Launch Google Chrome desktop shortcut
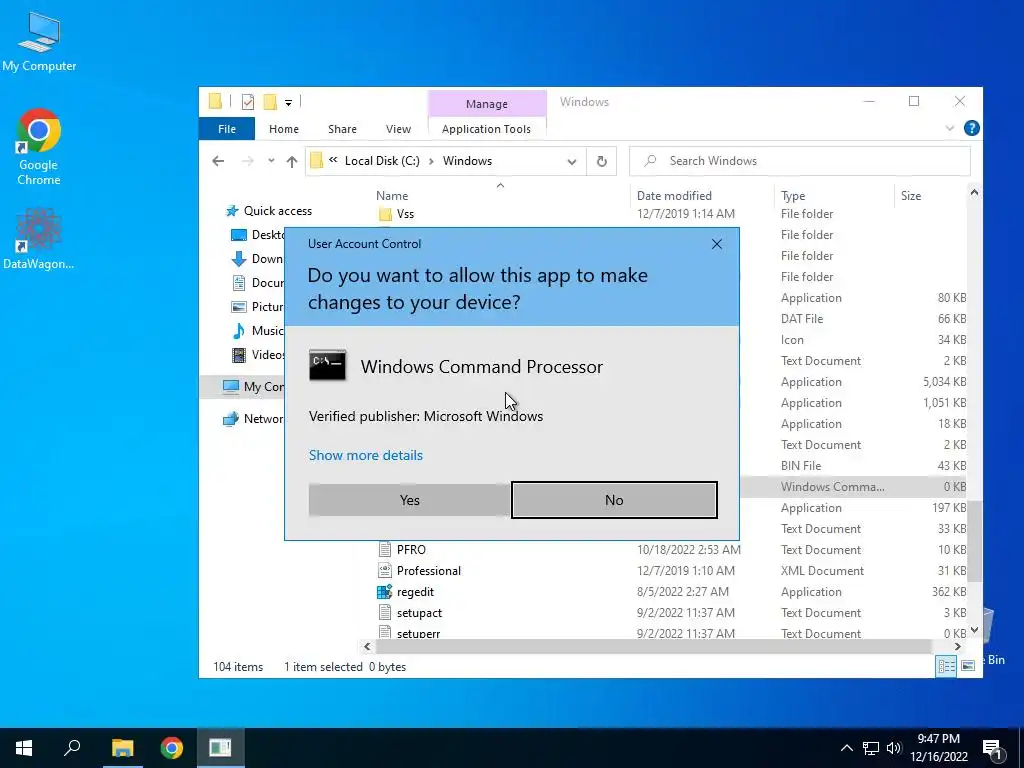 (39, 147)
